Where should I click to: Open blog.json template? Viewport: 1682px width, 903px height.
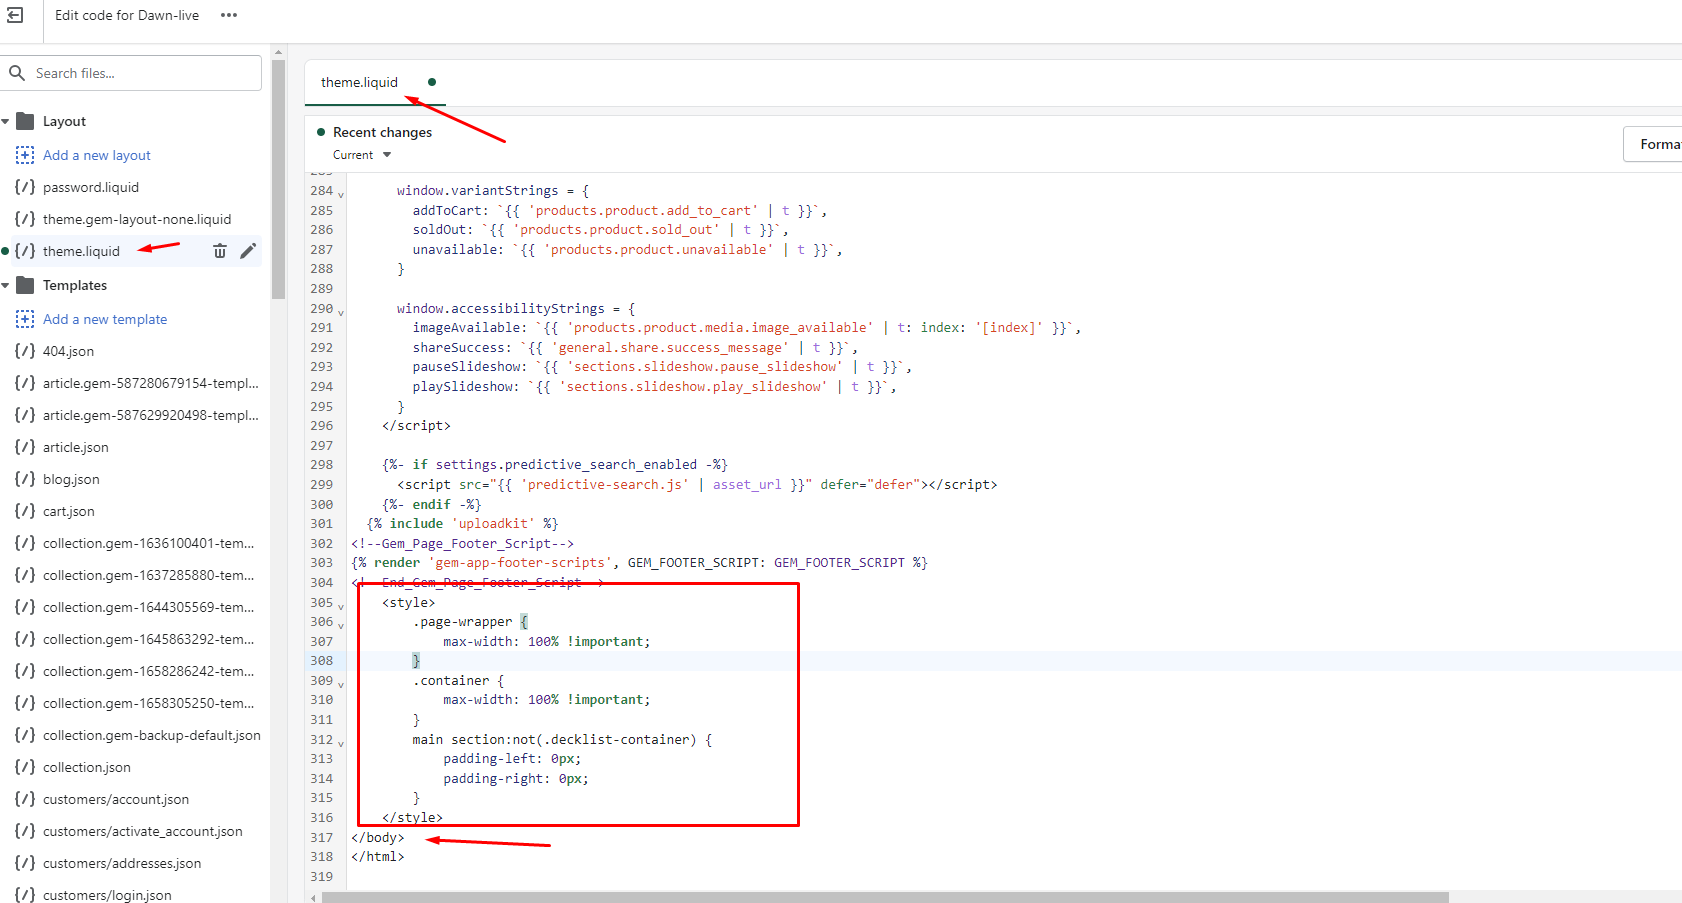click(71, 479)
